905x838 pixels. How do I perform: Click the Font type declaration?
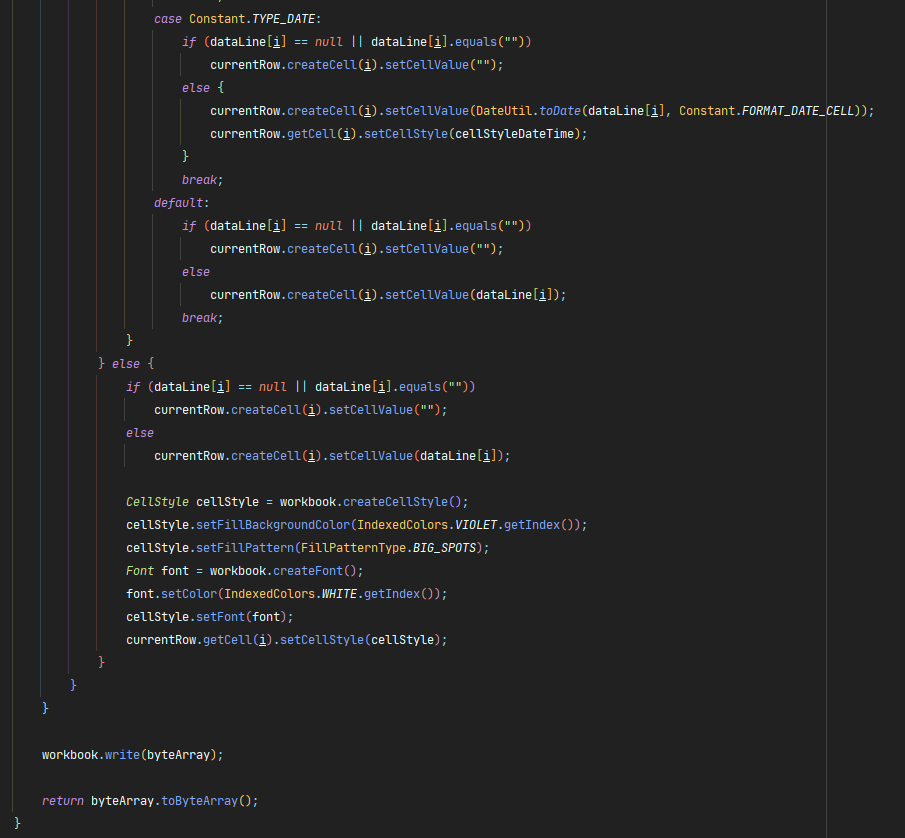pyautogui.click(x=140, y=571)
